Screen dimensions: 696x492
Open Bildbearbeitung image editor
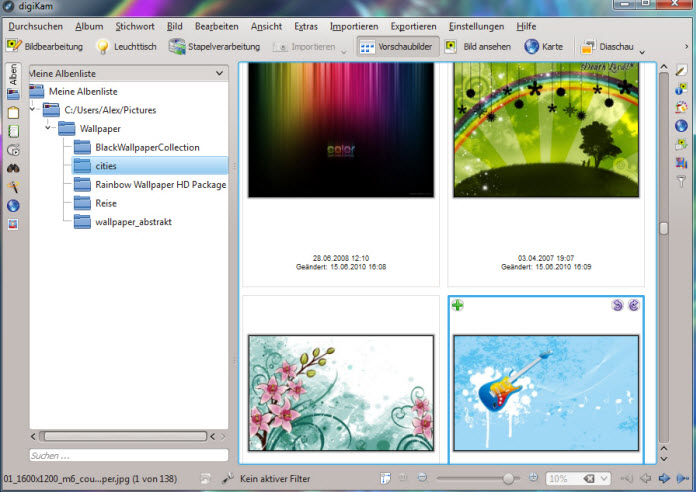(x=44, y=47)
